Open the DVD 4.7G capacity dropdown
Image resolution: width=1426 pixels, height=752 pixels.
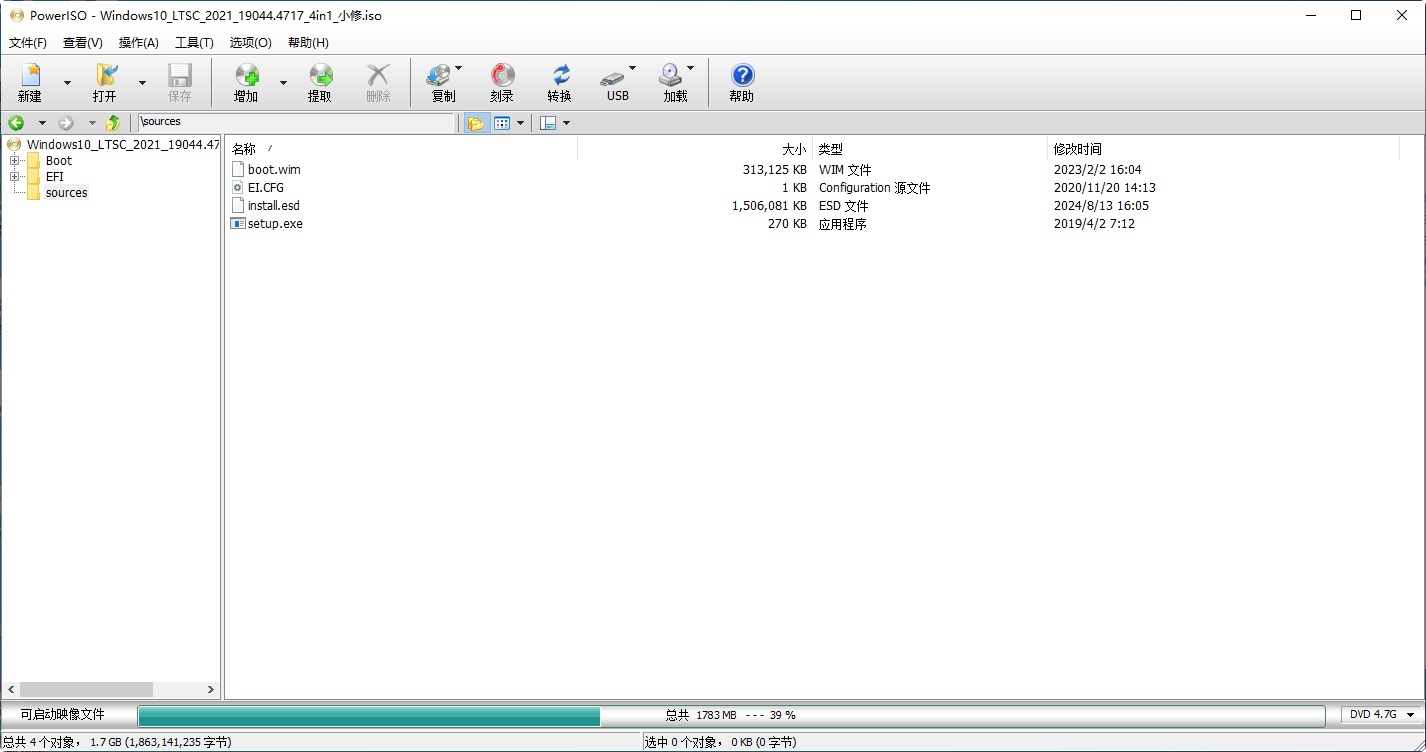(1380, 714)
